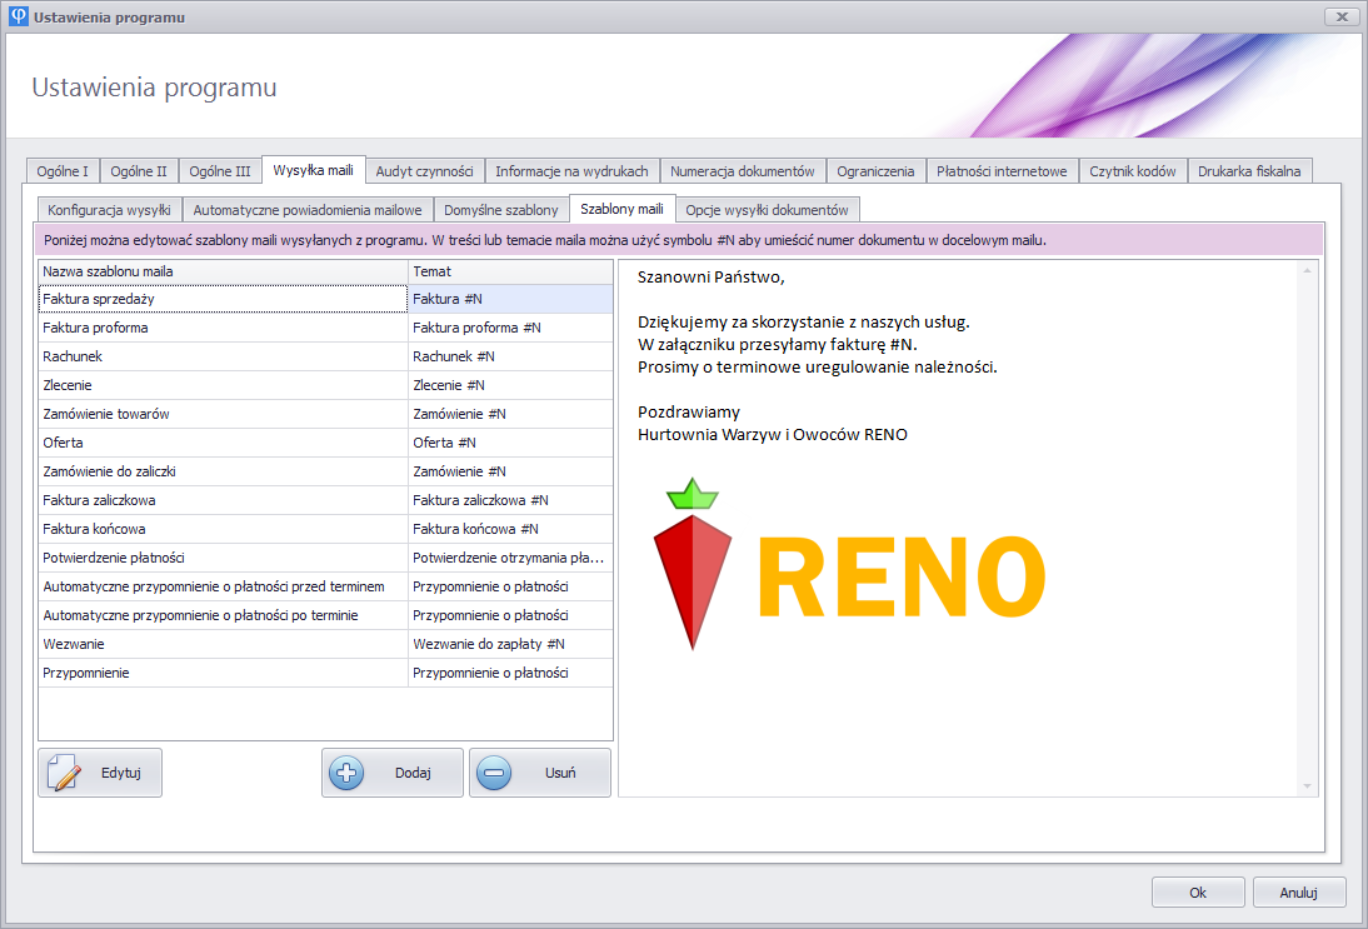Click the blue plus Dodaj icon

346,773
